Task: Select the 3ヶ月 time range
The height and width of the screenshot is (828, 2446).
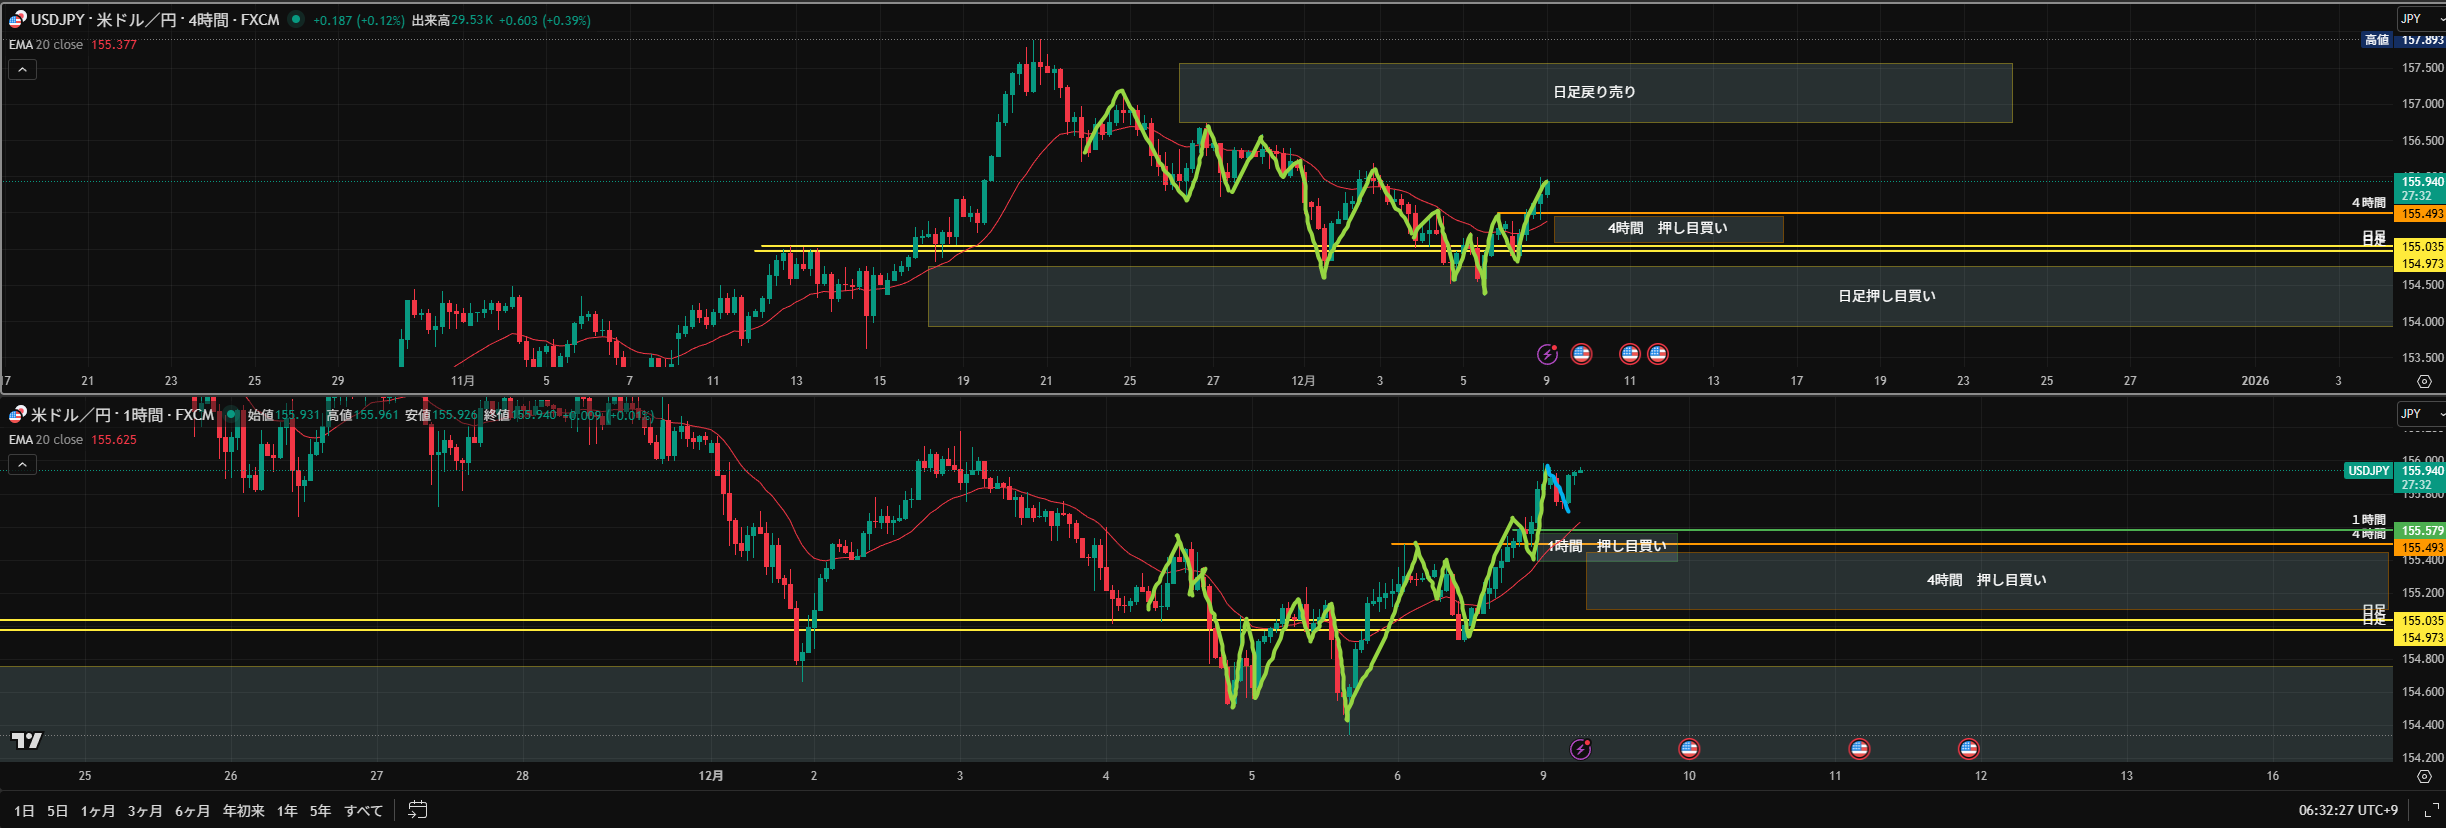Action: point(145,811)
